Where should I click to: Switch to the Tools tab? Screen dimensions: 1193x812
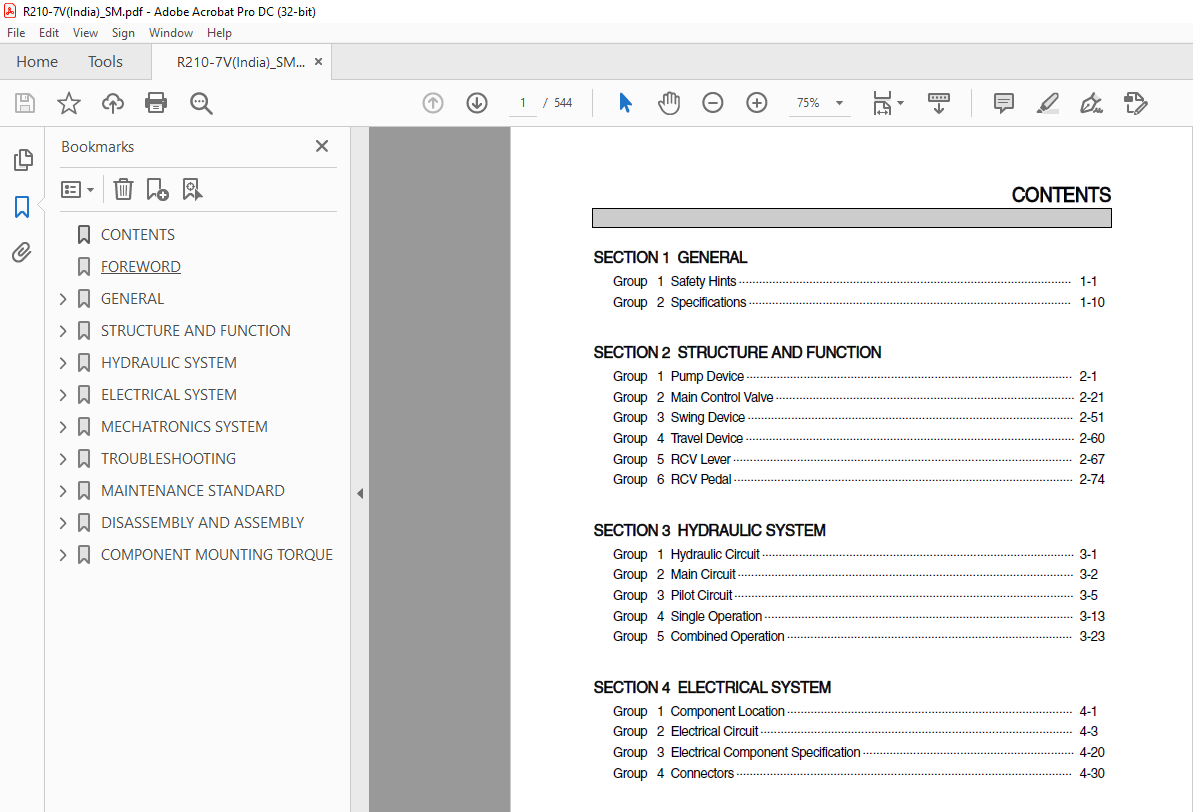(105, 62)
